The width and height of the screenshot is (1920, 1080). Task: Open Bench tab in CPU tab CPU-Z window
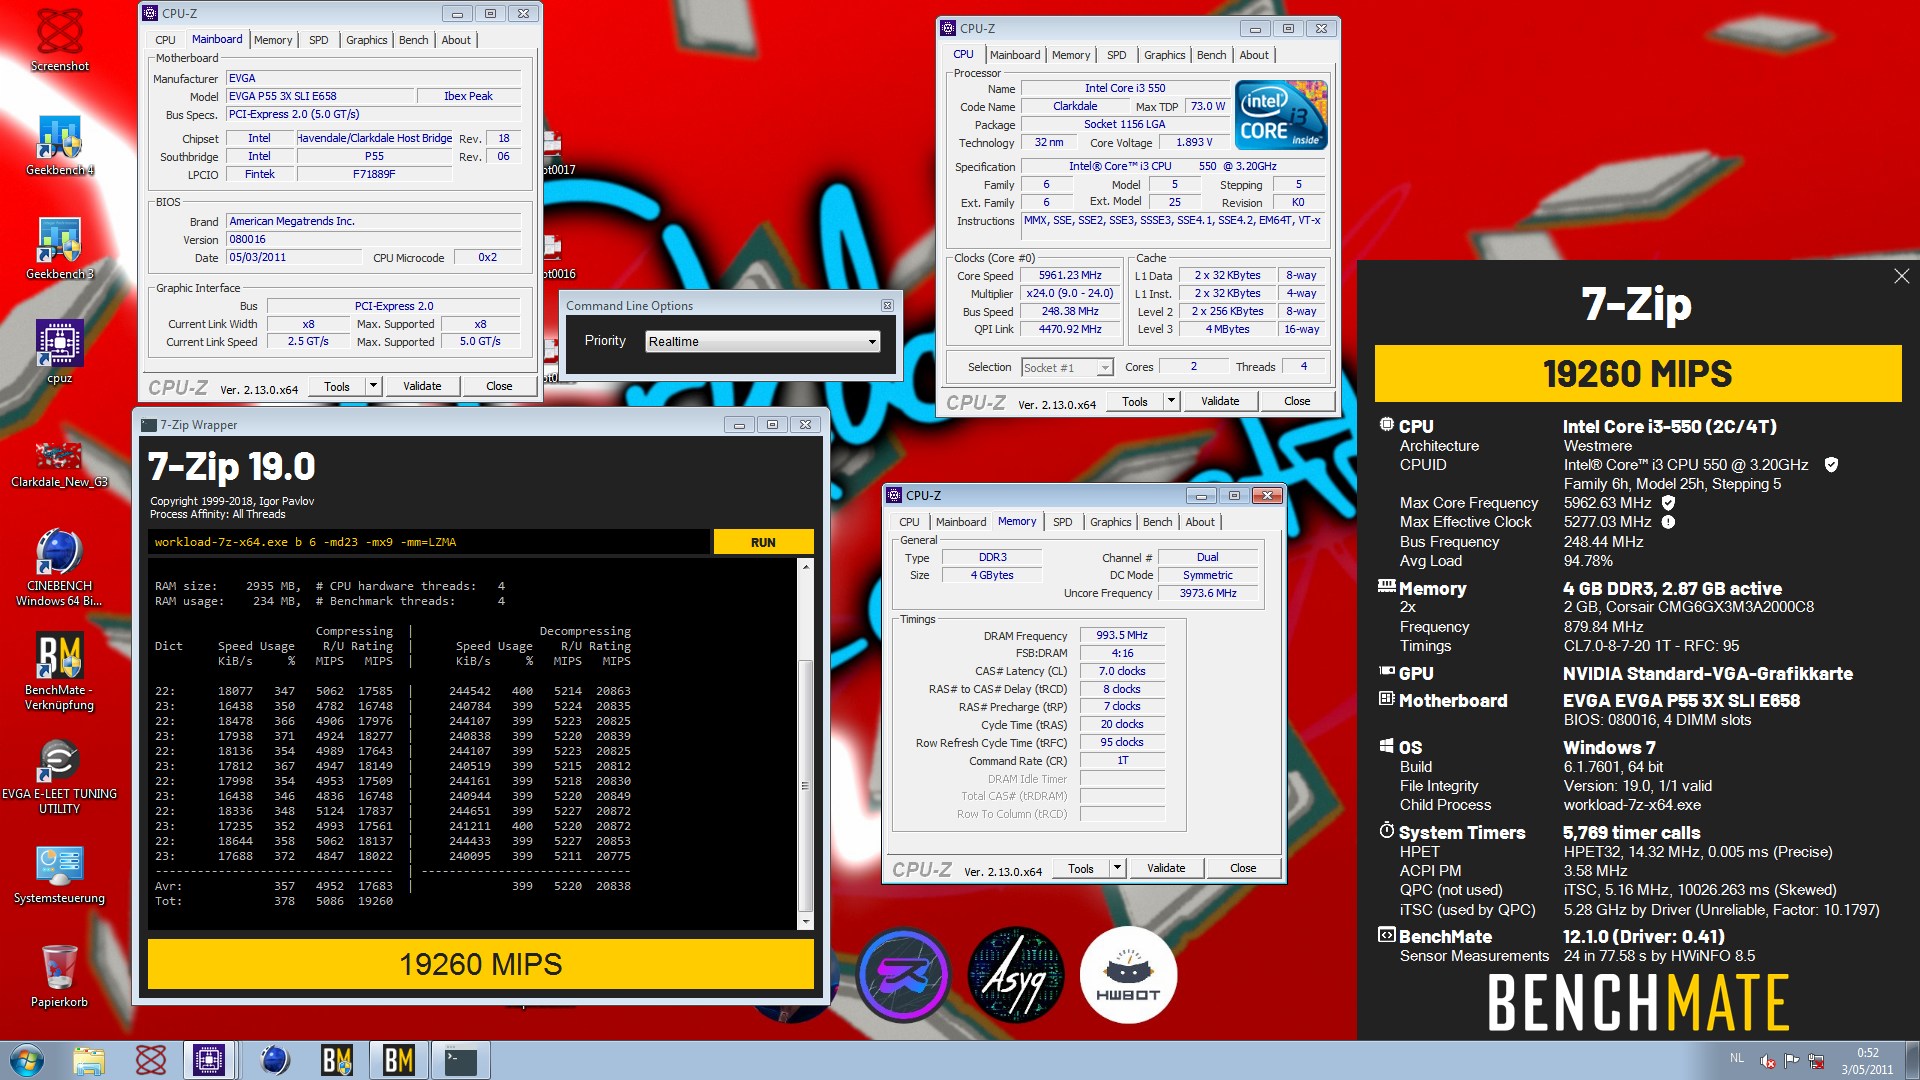(1211, 55)
